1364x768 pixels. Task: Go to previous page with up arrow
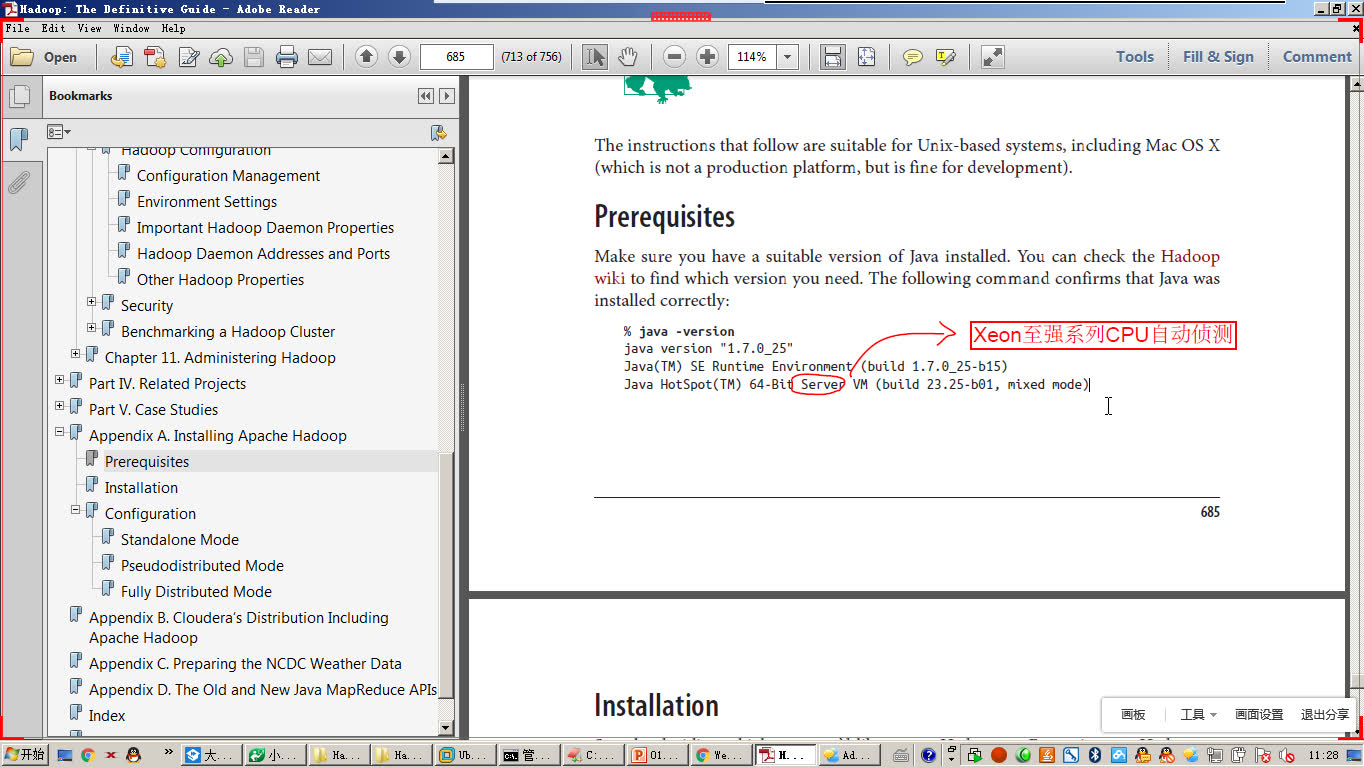pyautogui.click(x=367, y=57)
